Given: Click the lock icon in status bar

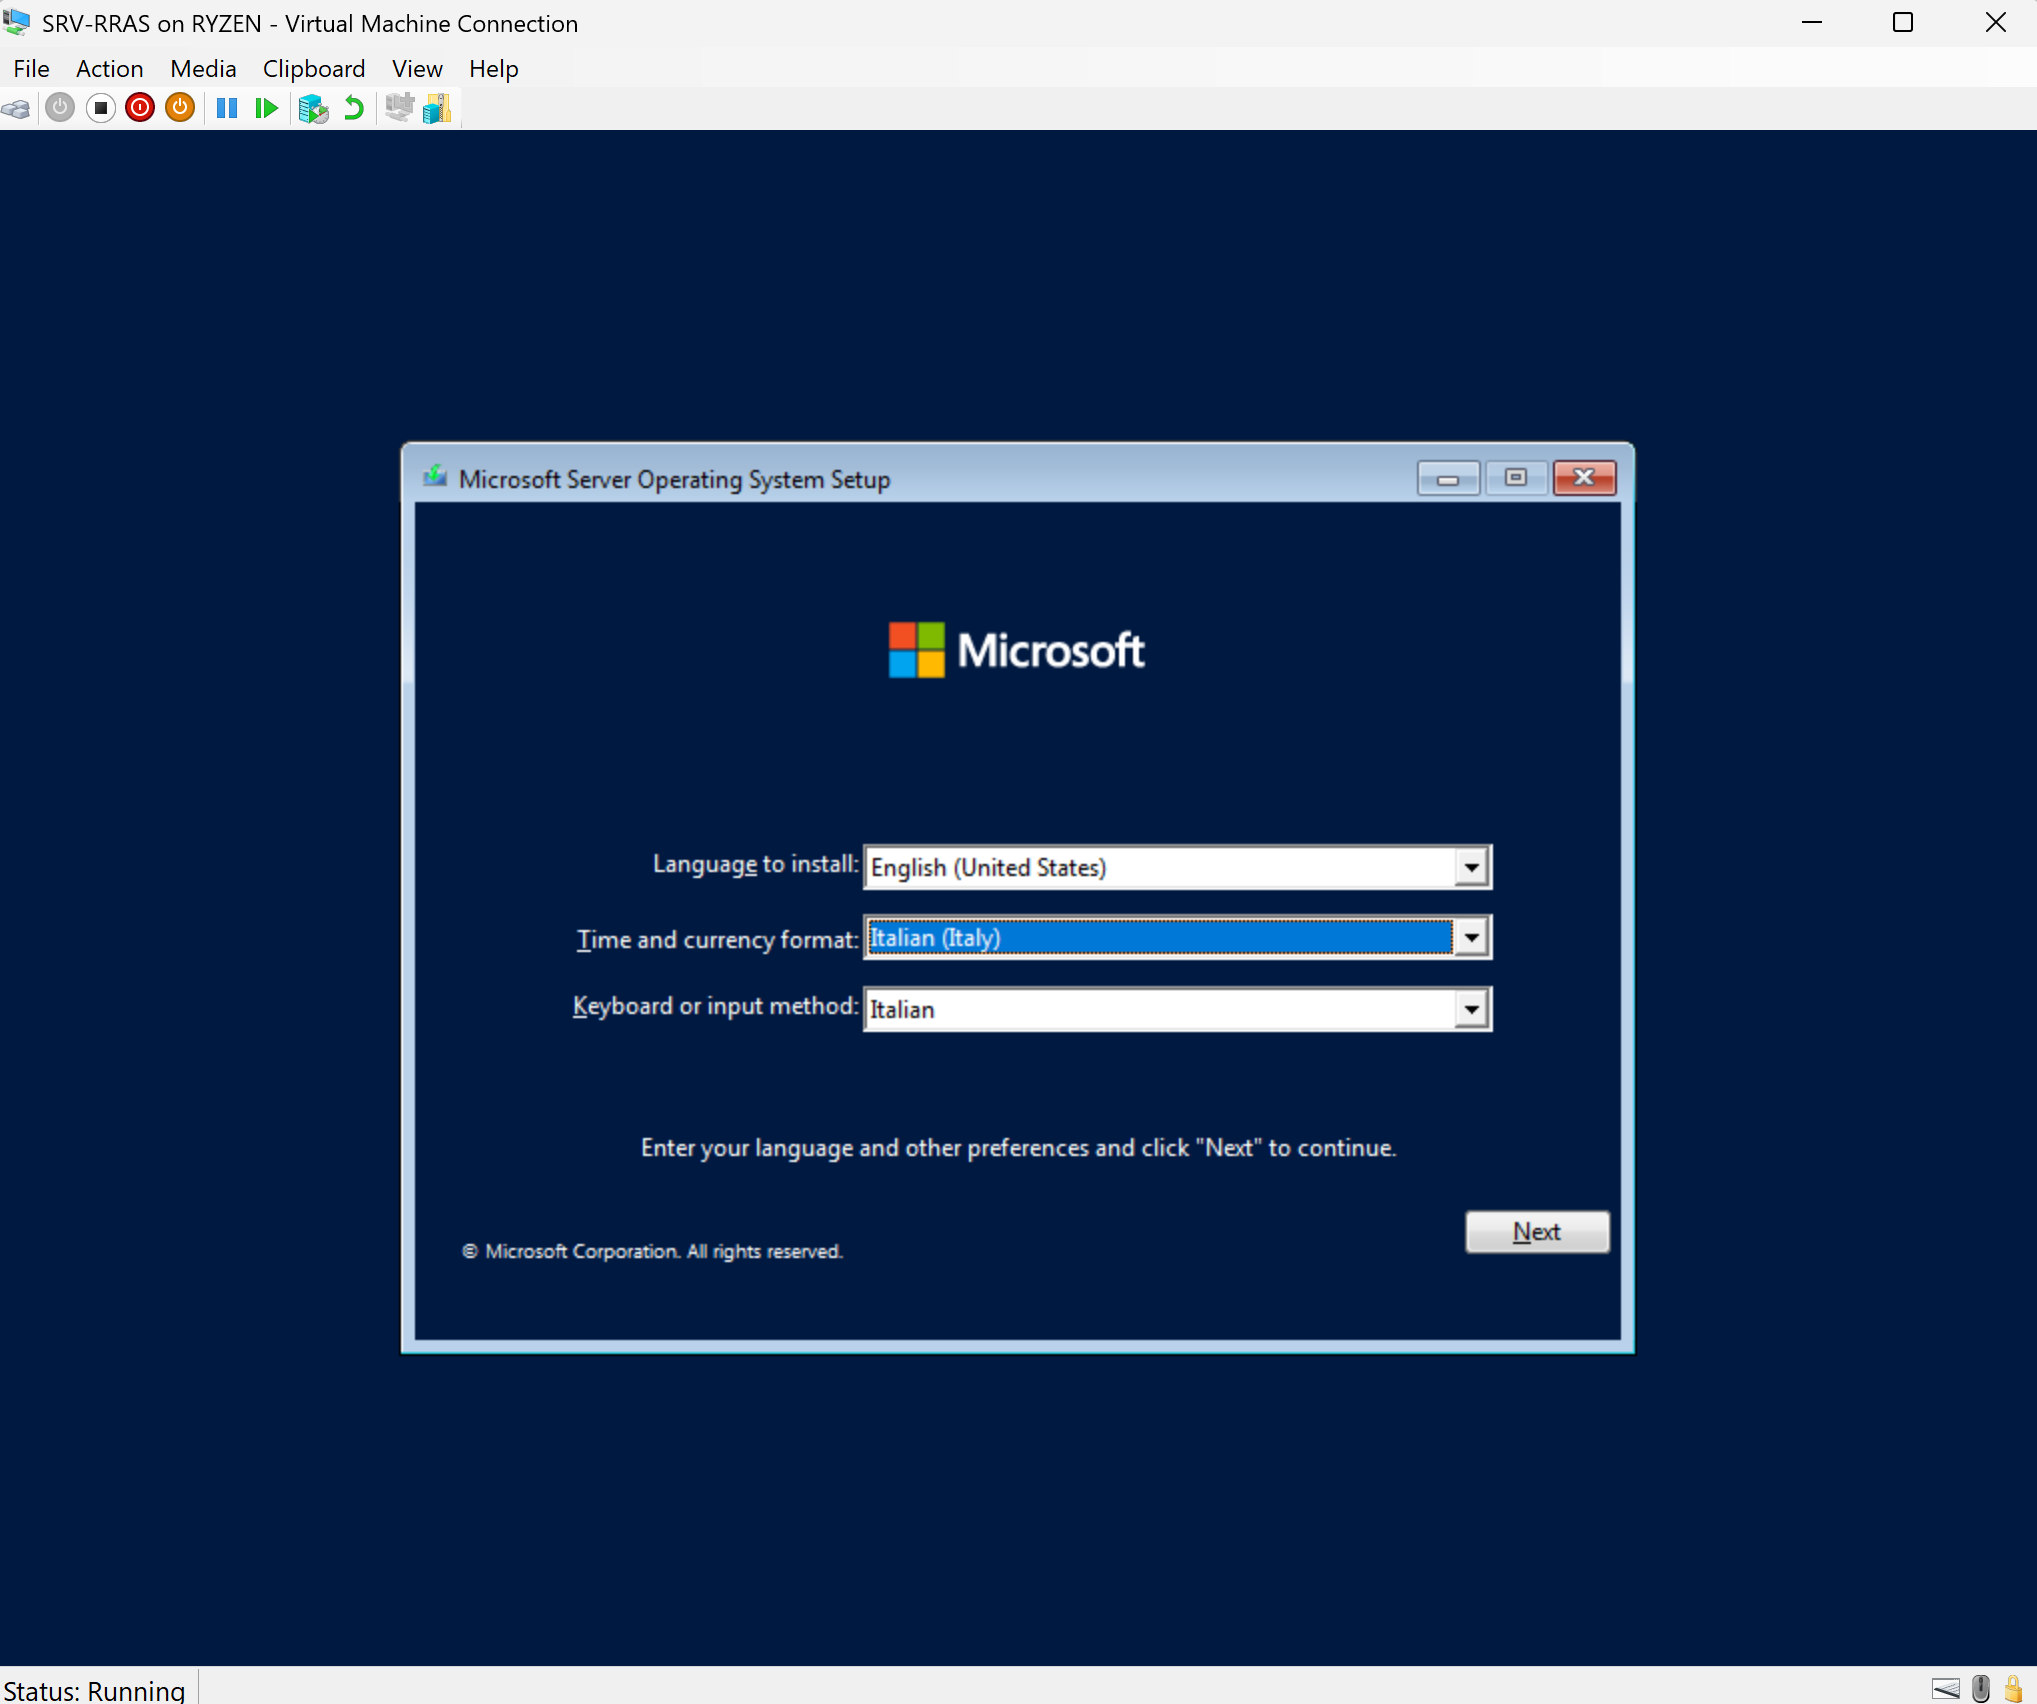Looking at the screenshot, I should pyautogui.click(x=2014, y=1689).
